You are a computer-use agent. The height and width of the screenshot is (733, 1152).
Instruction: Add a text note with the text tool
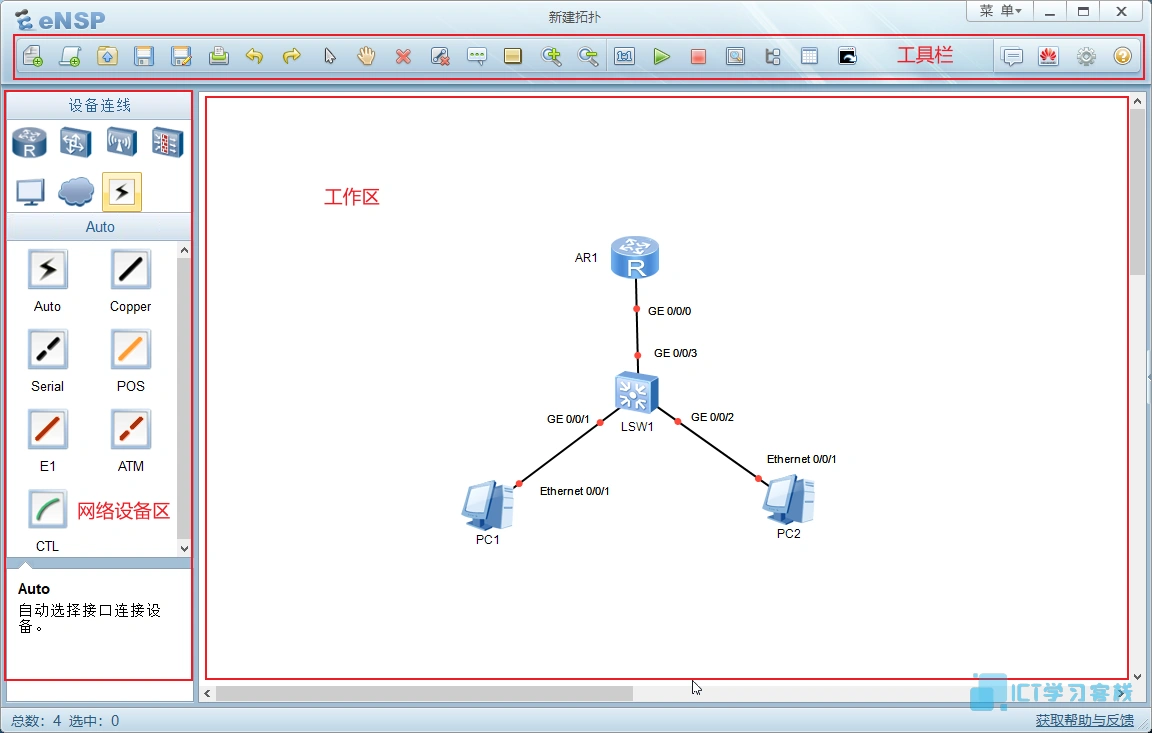pos(477,57)
